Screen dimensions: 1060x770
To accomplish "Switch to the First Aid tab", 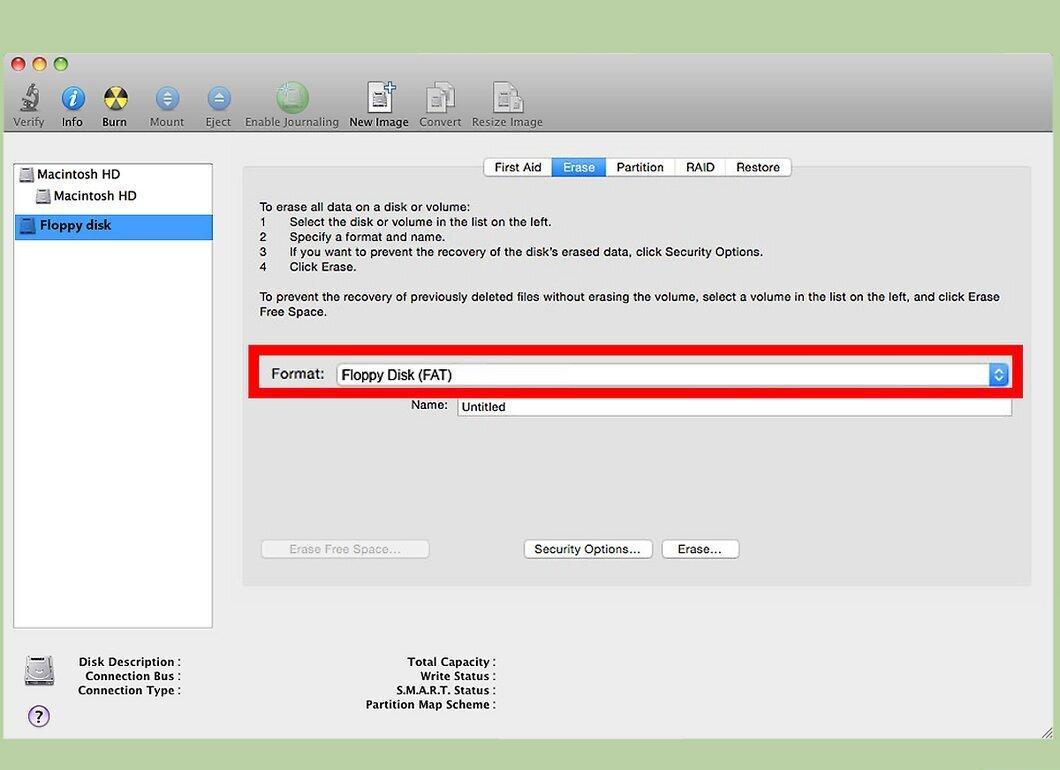I will (518, 167).
